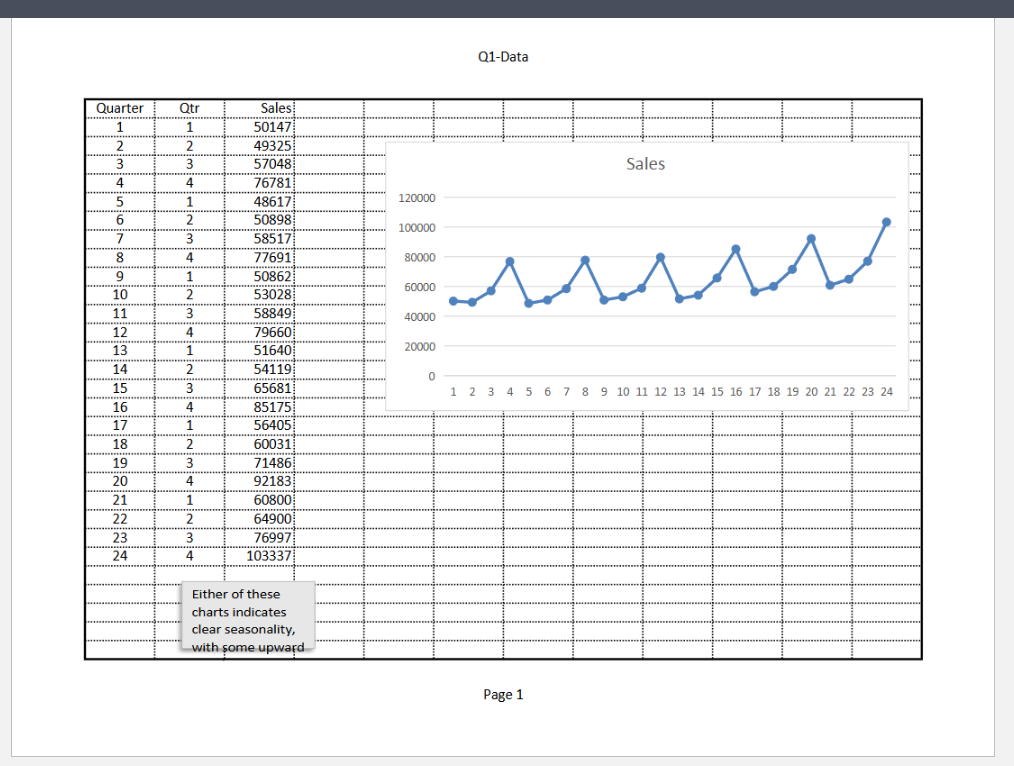Viewport: 1014px width, 766px height.
Task: Click the Q1-Data page header
Action: pos(502,57)
